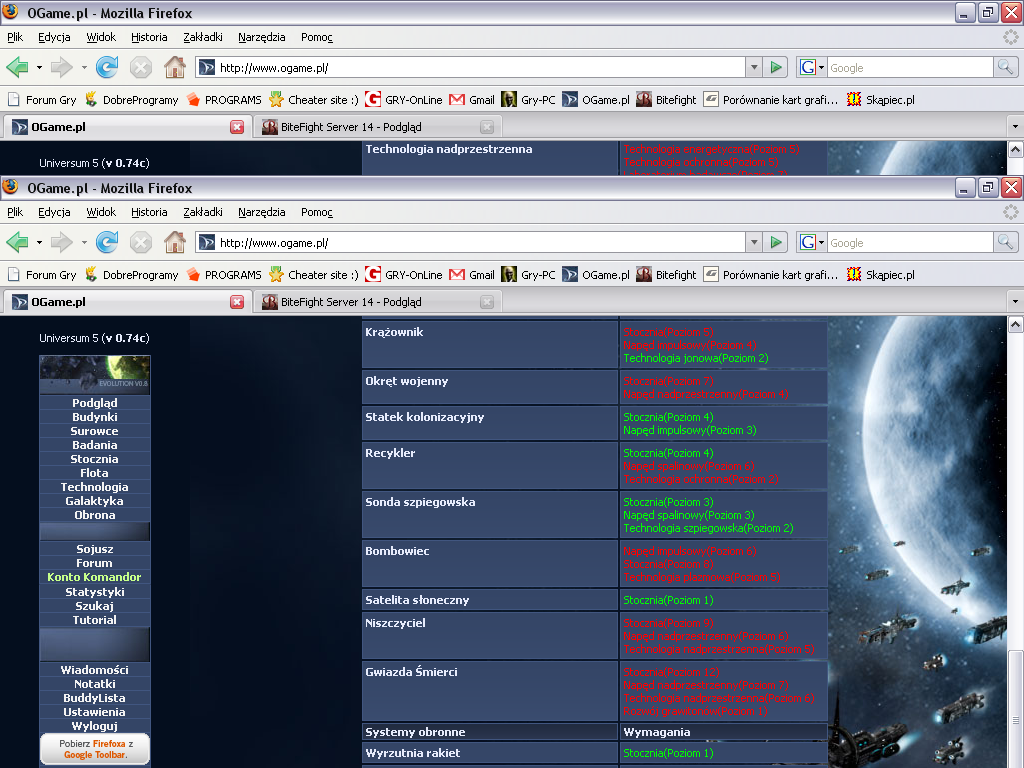The image size is (1024, 768).
Task: Click the Home icon in the lower Firefox toolbar
Action: [174, 242]
